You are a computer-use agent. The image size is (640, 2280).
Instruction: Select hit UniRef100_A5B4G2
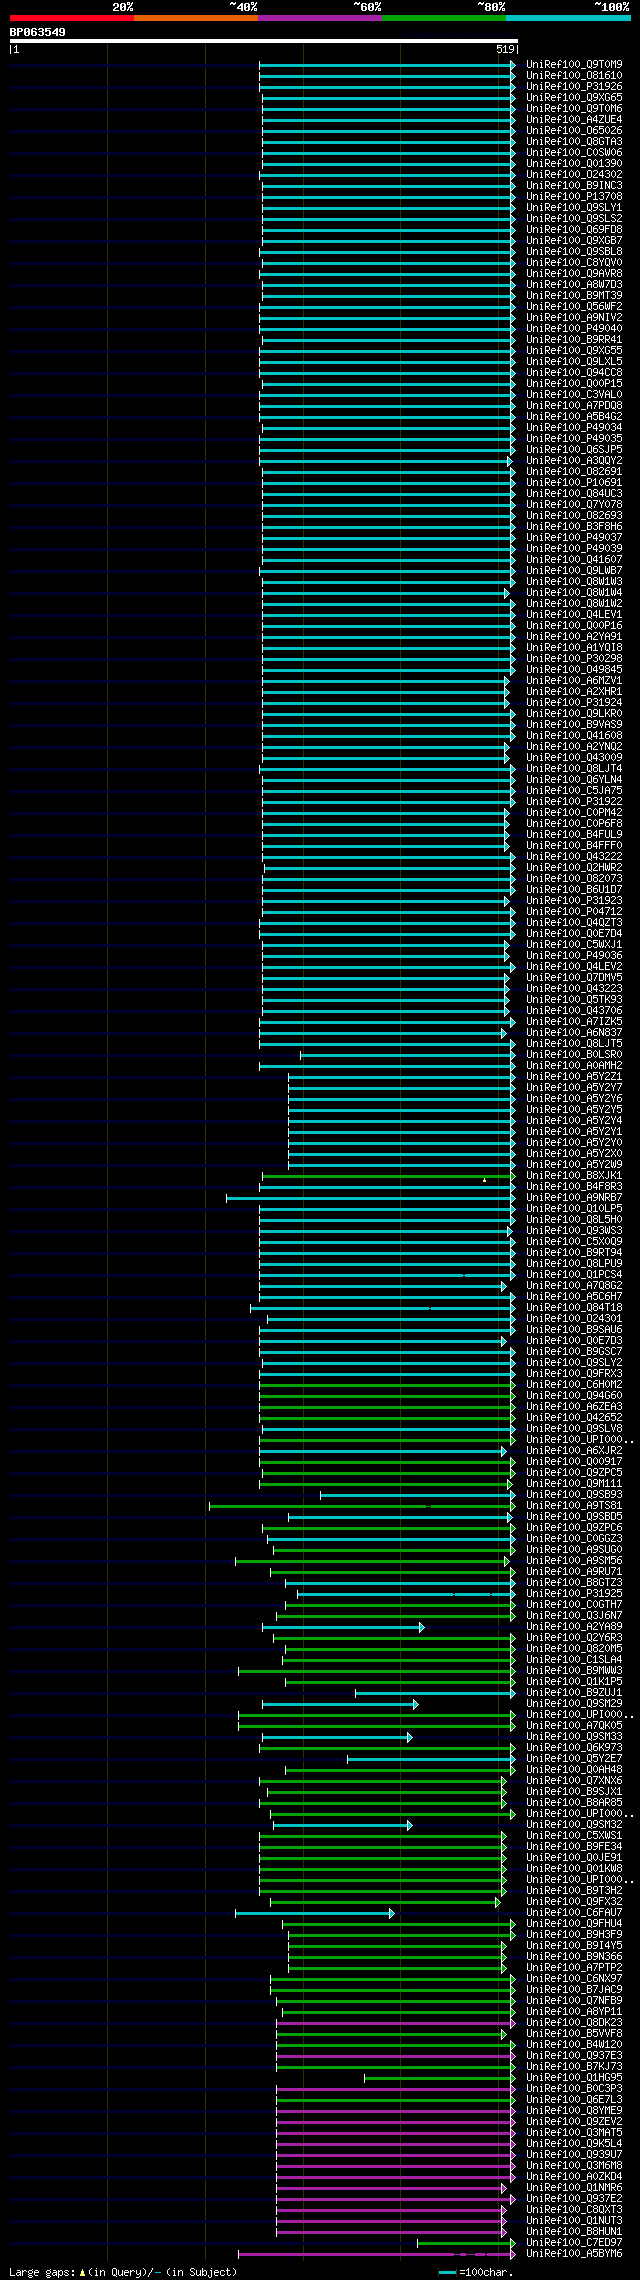tap(574, 417)
